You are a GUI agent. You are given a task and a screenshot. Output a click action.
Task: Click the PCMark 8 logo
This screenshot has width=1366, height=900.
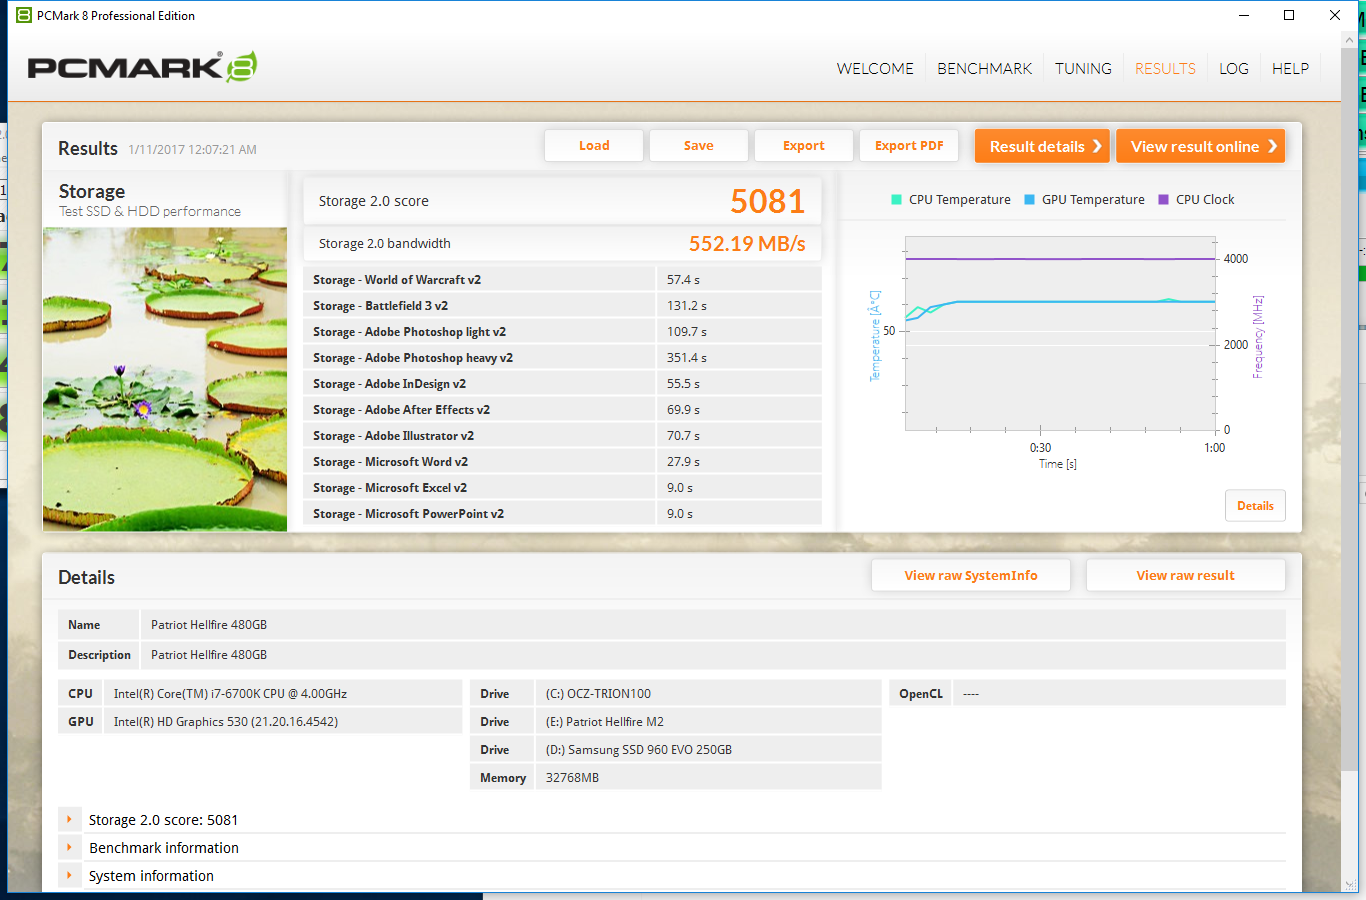tap(142, 67)
